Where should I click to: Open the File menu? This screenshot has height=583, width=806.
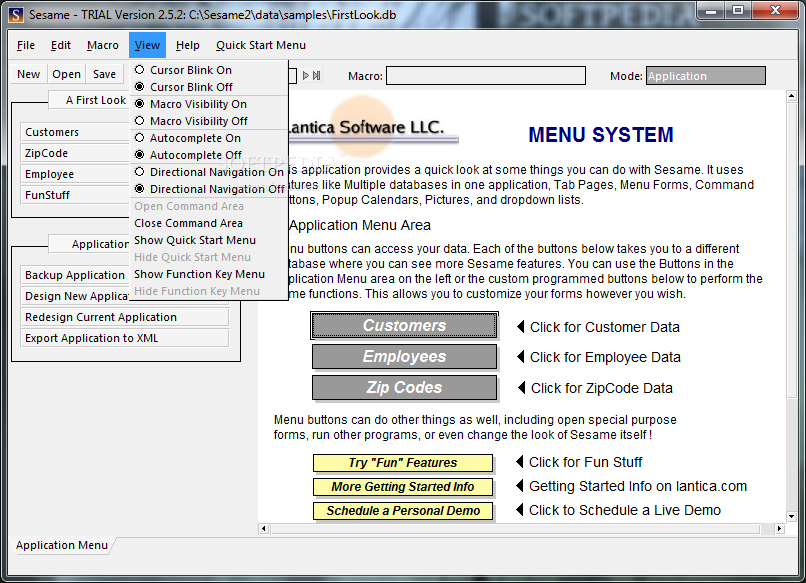[x=26, y=45]
